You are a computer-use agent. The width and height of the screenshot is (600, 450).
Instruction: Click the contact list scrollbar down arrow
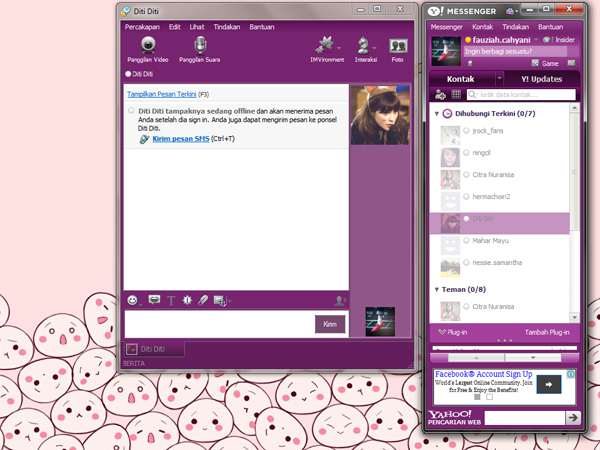point(574,317)
